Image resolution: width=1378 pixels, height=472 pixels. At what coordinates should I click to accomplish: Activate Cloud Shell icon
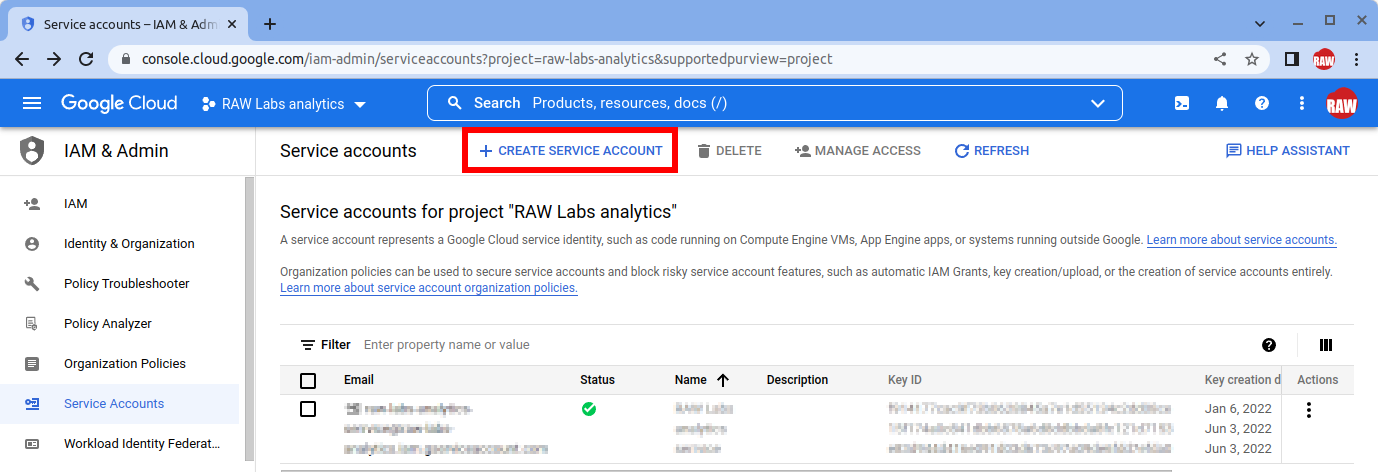(1182, 103)
